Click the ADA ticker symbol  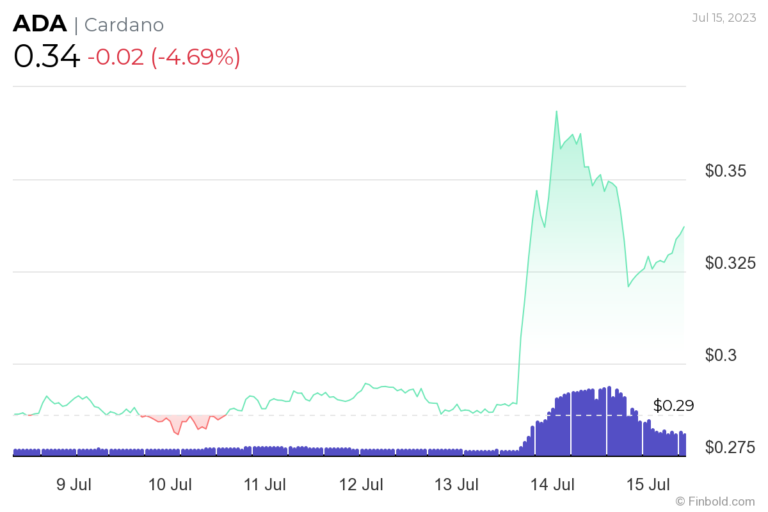pyautogui.click(x=40, y=25)
